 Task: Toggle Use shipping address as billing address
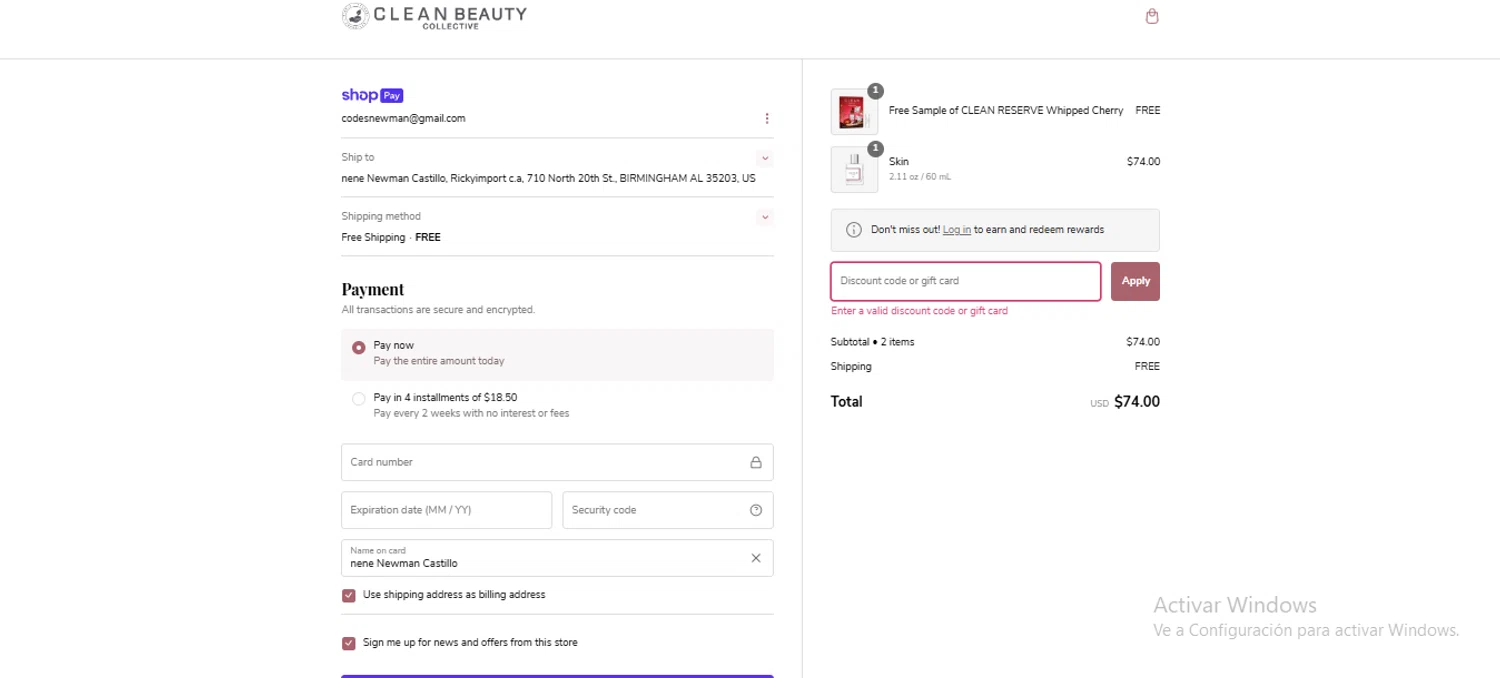click(x=348, y=595)
